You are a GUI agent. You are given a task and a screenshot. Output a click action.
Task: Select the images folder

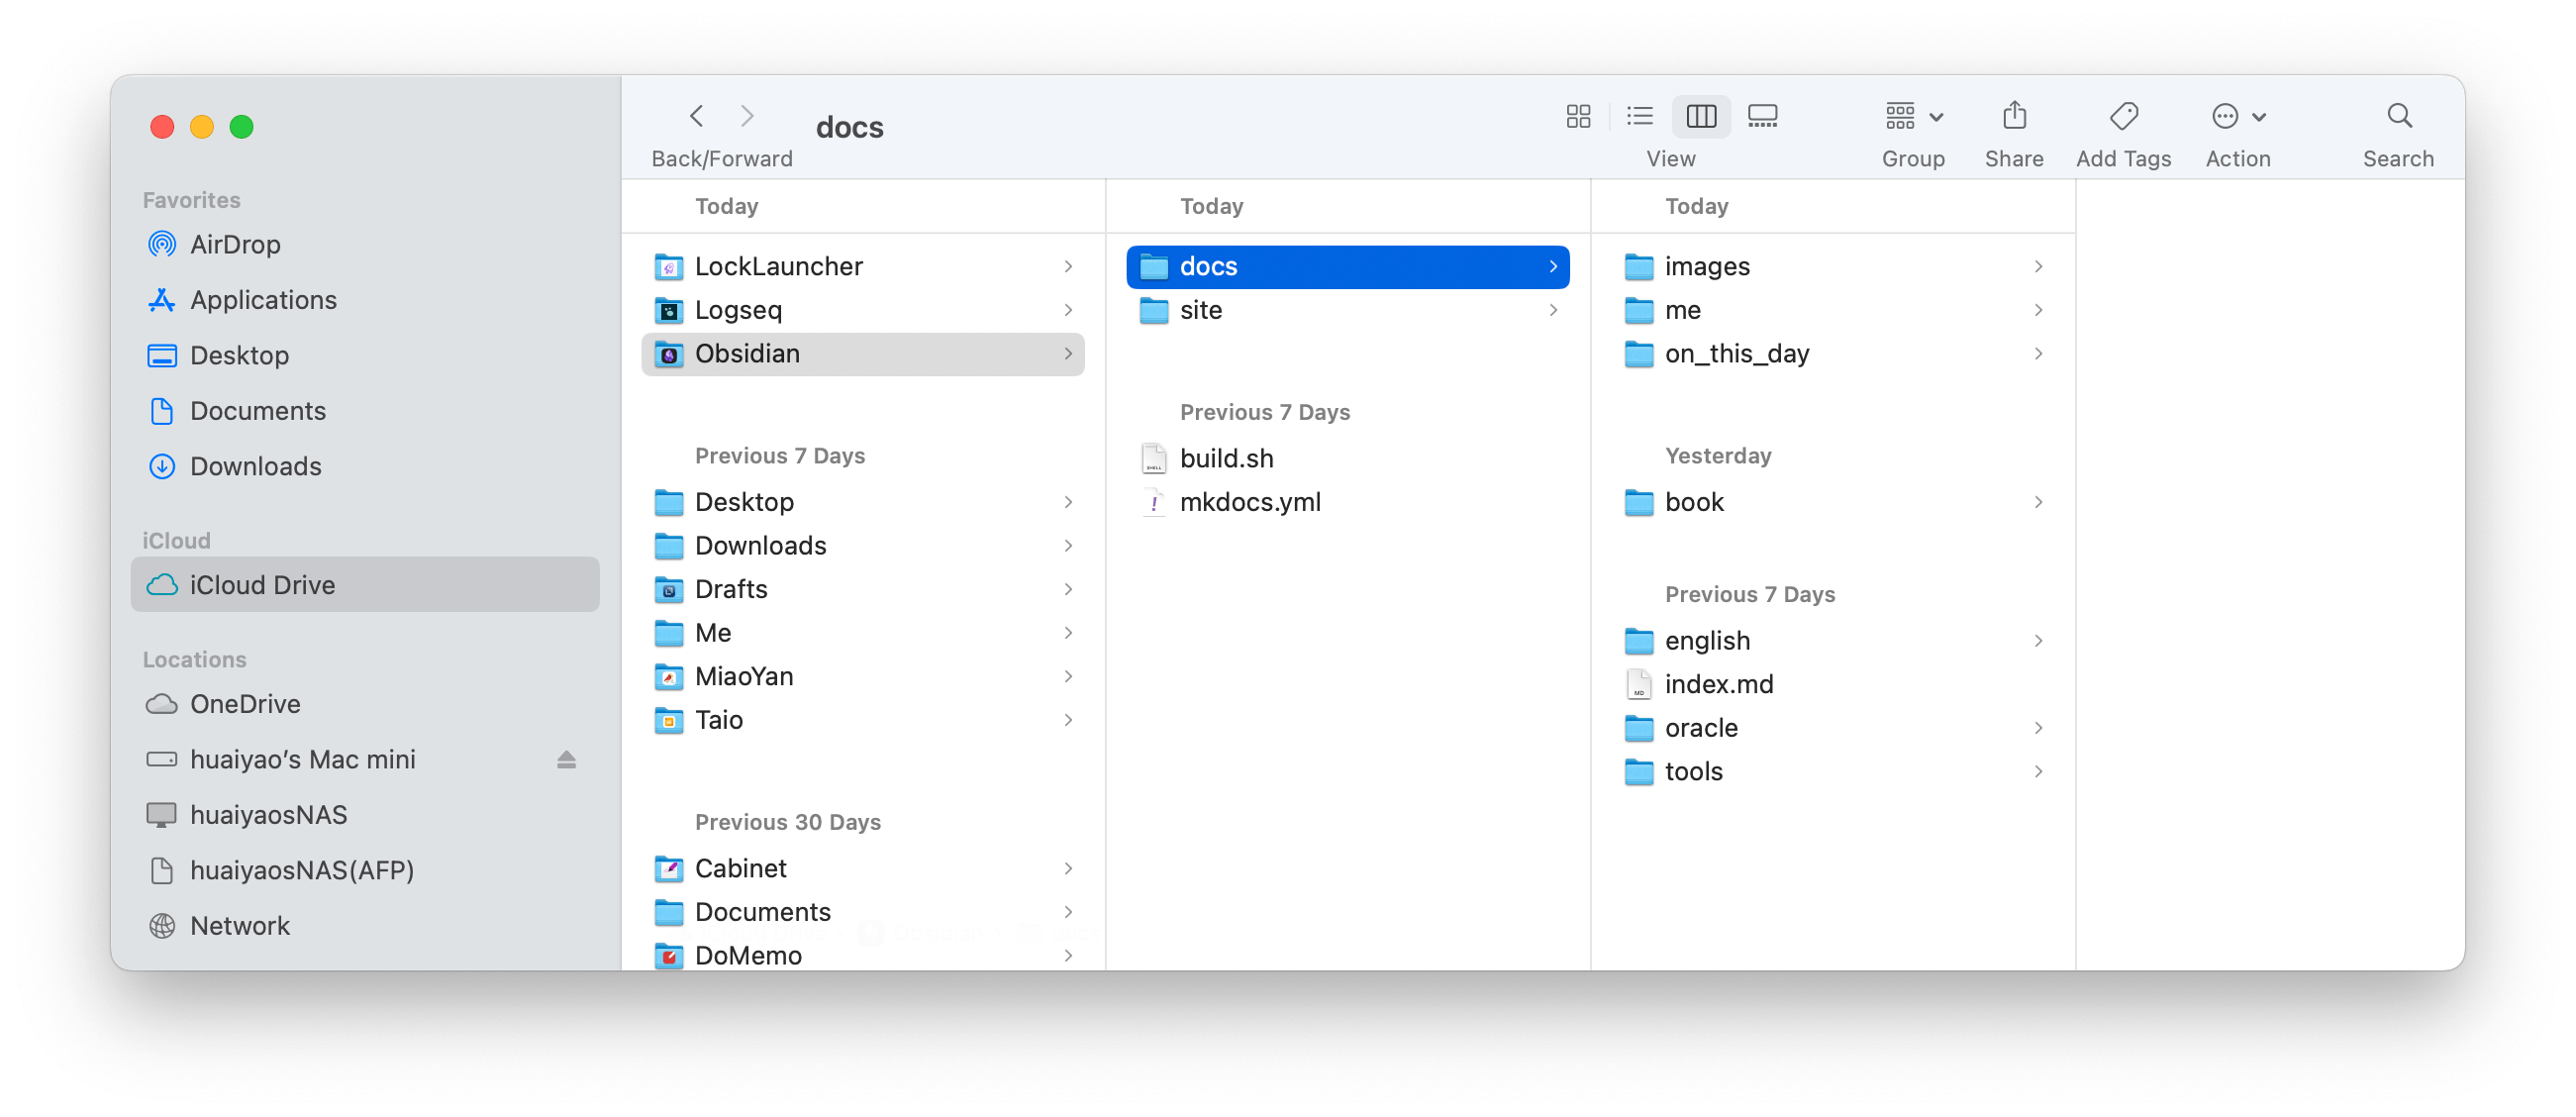pyautogui.click(x=1833, y=267)
